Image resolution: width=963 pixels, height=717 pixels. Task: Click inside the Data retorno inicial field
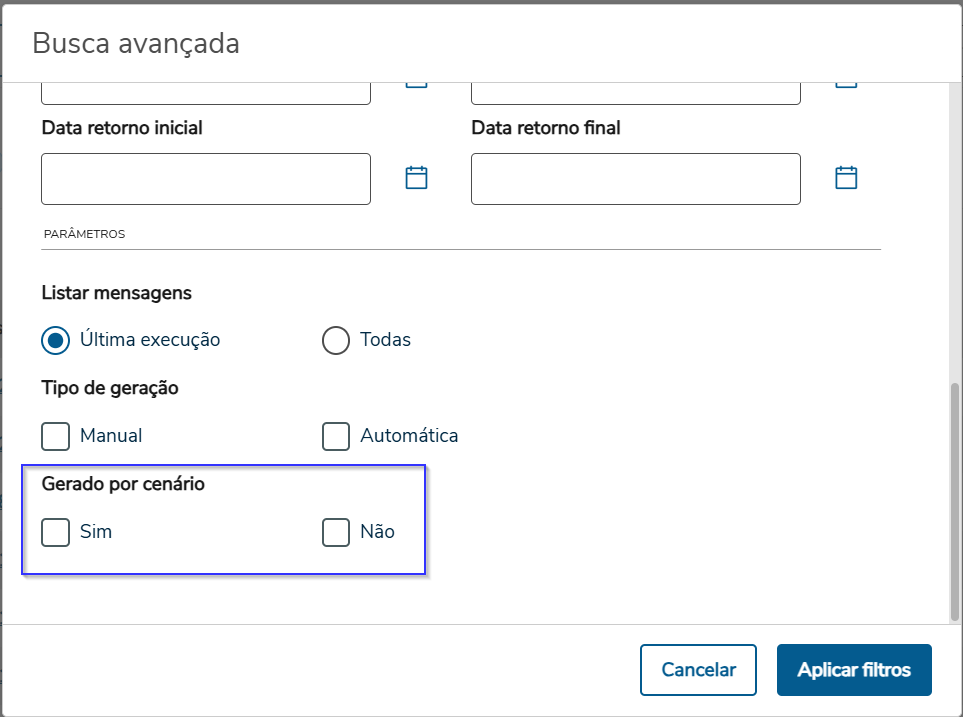205,178
